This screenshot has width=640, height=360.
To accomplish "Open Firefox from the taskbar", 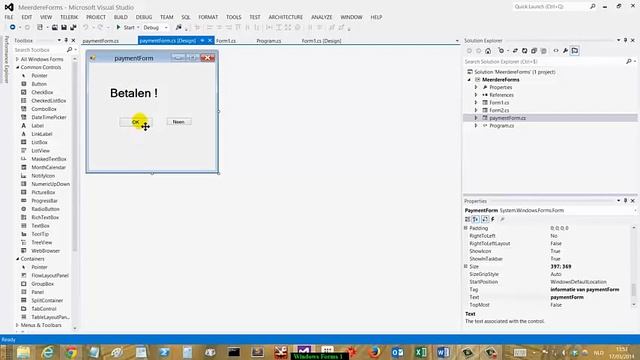I will click(374, 352).
